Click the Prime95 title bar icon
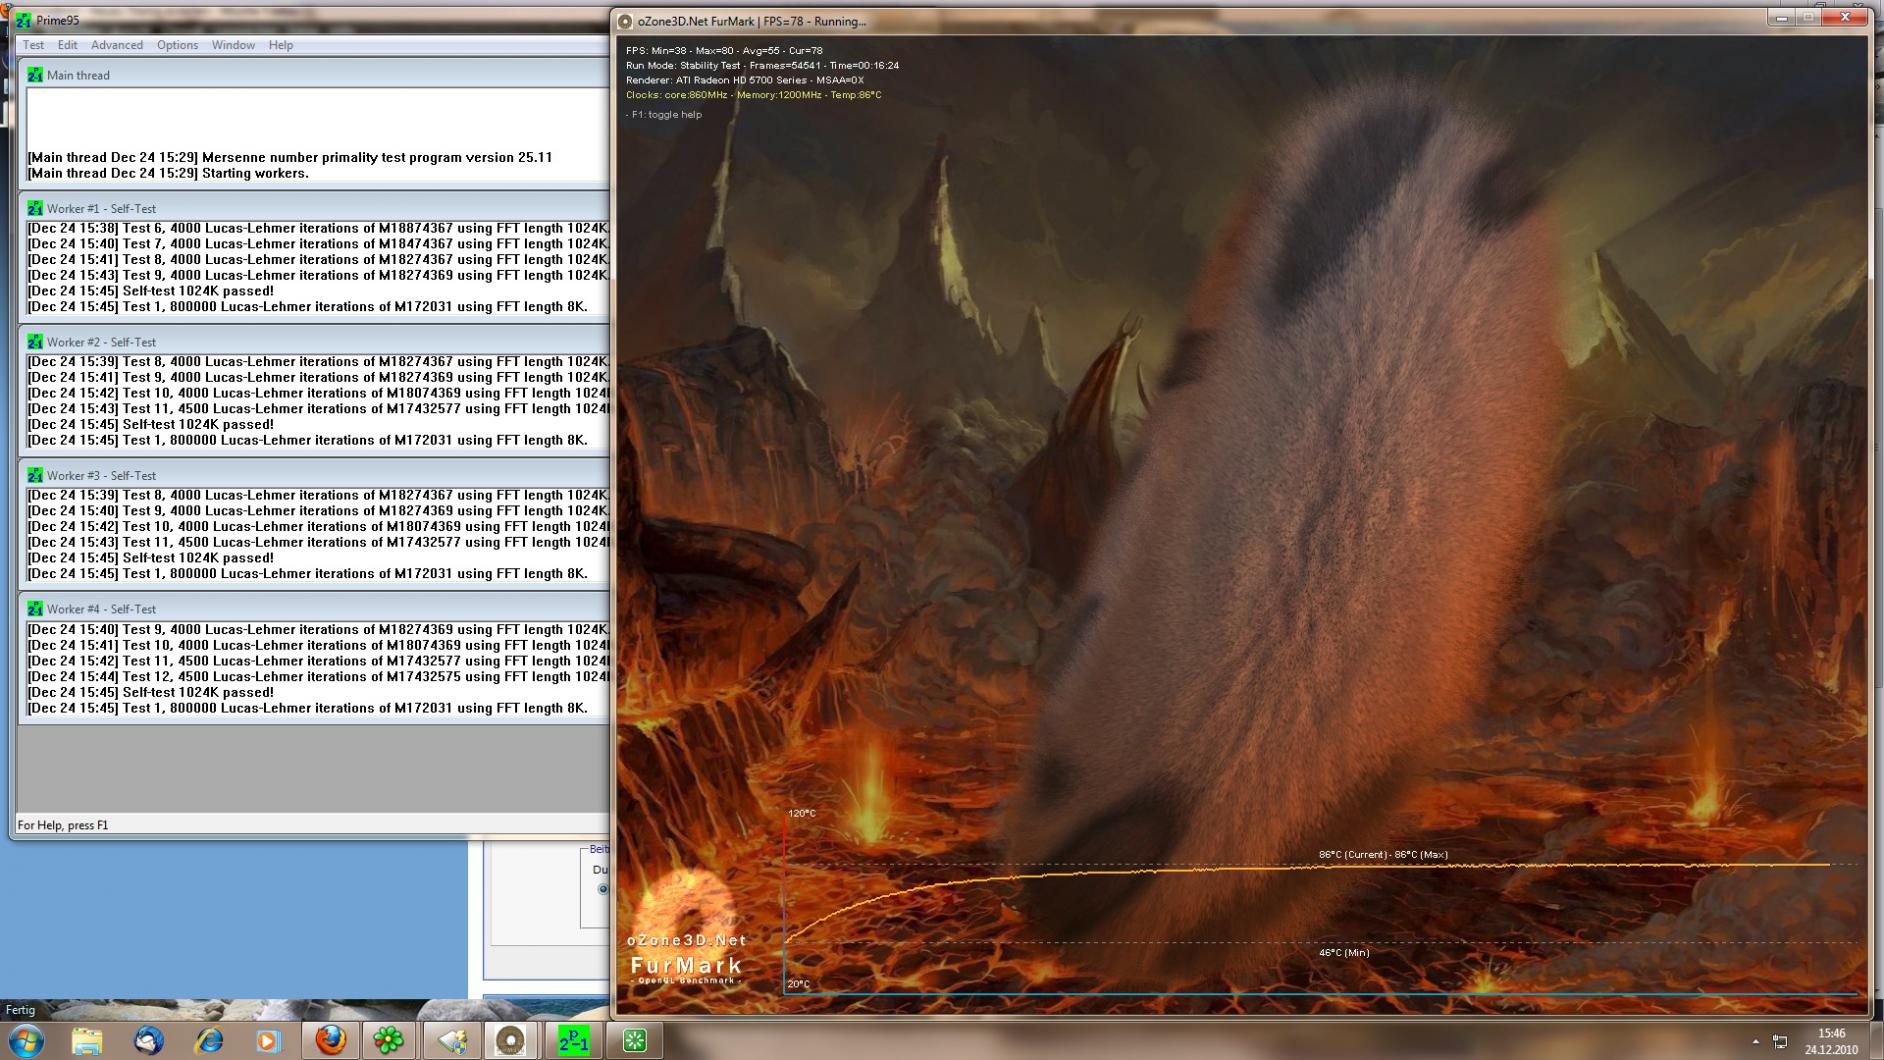 23,20
